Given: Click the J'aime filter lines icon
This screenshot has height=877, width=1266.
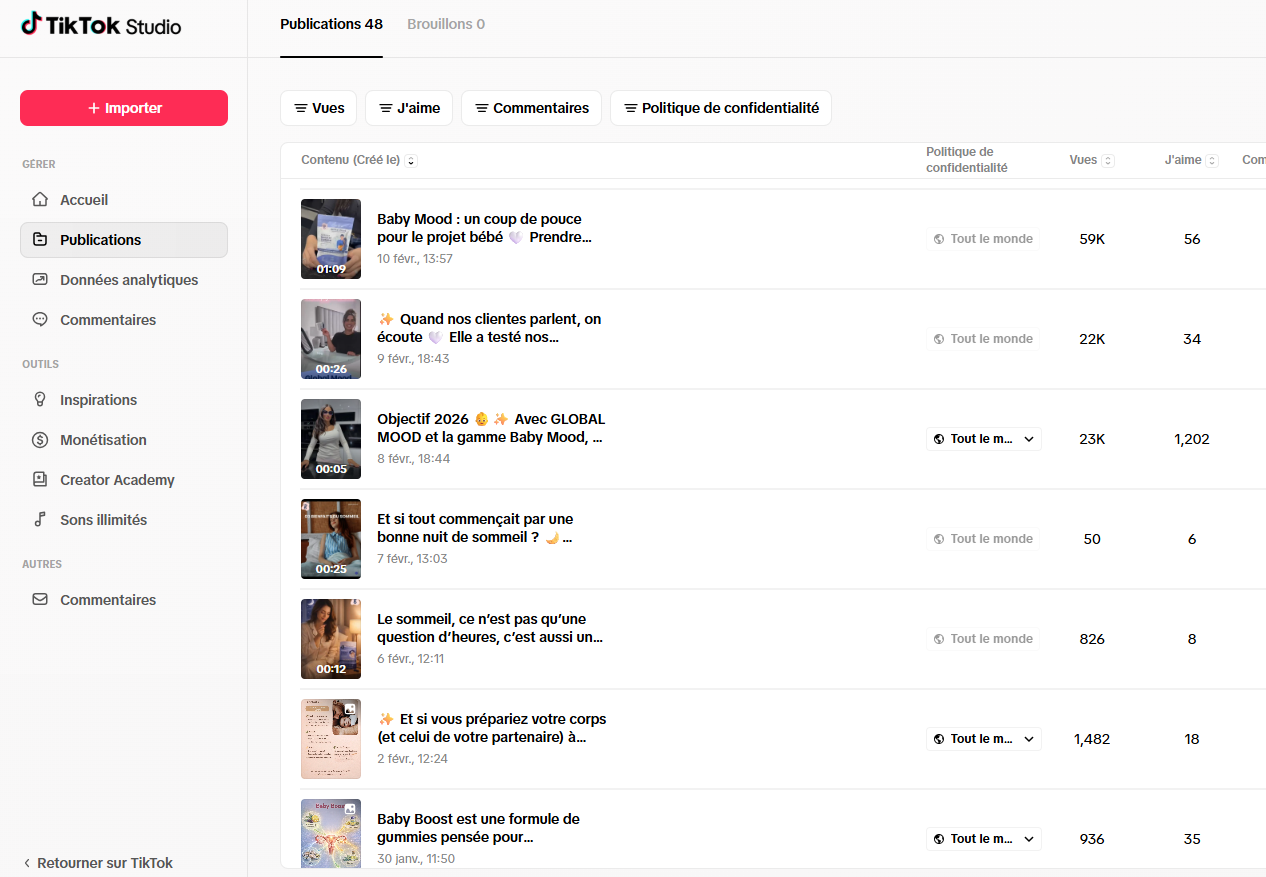Looking at the screenshot, I should pos(385,108).
